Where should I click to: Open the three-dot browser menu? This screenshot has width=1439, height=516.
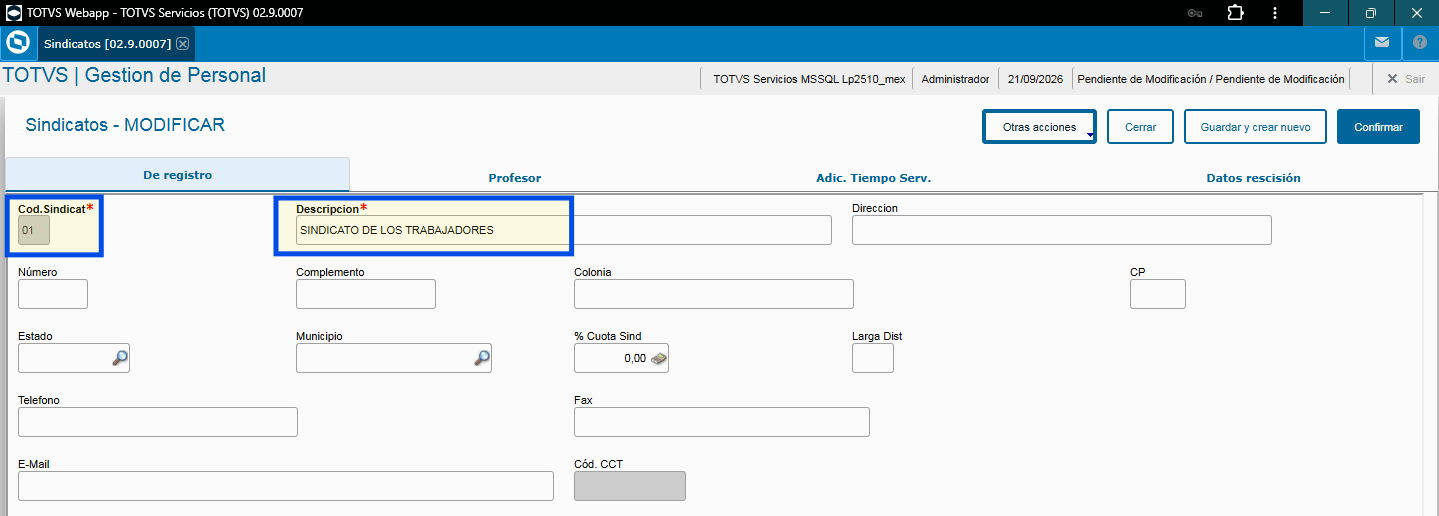1275,13
